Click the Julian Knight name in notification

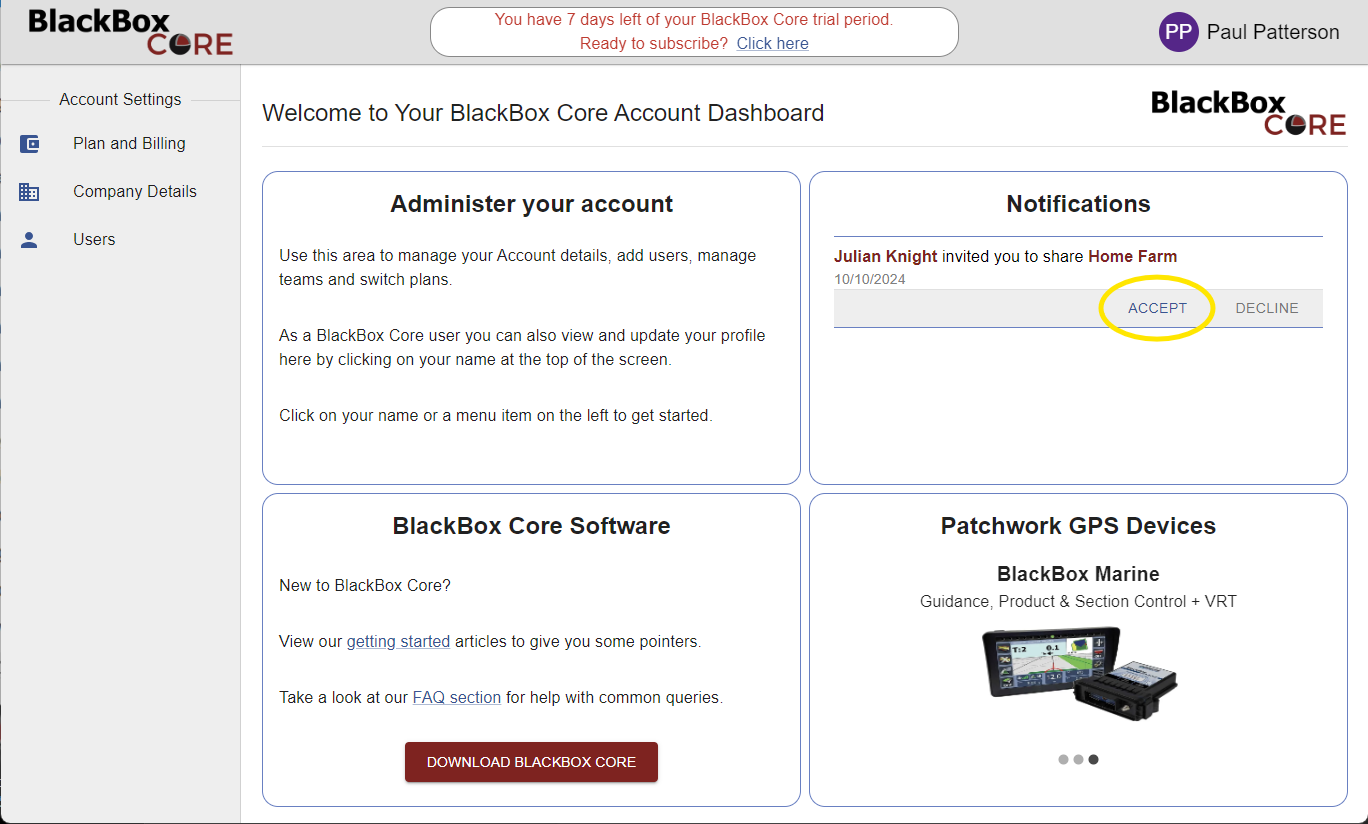(886, 256)
